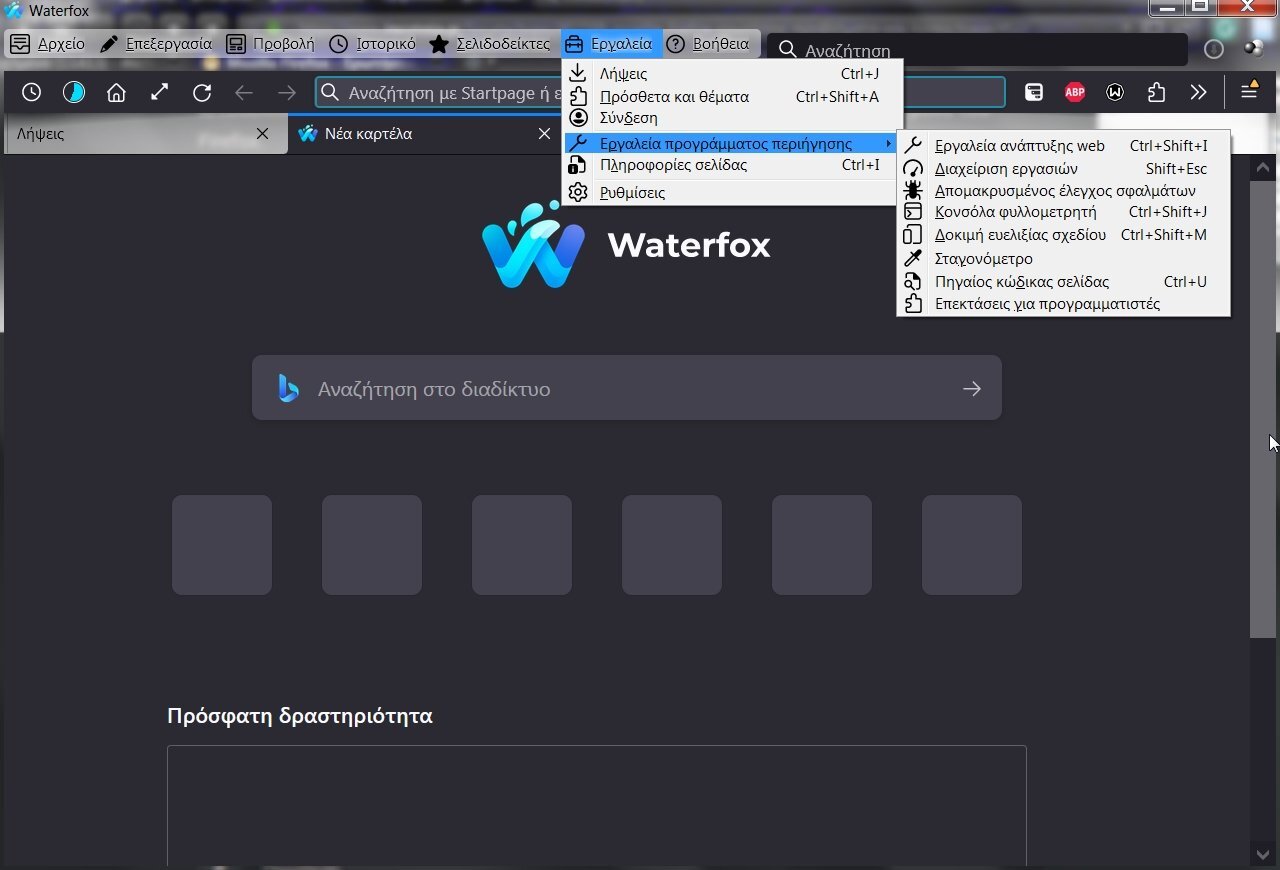Screen dimensions: 1280x870
Task: Open the Επεξεργασία menu
Action: point(156,44)
